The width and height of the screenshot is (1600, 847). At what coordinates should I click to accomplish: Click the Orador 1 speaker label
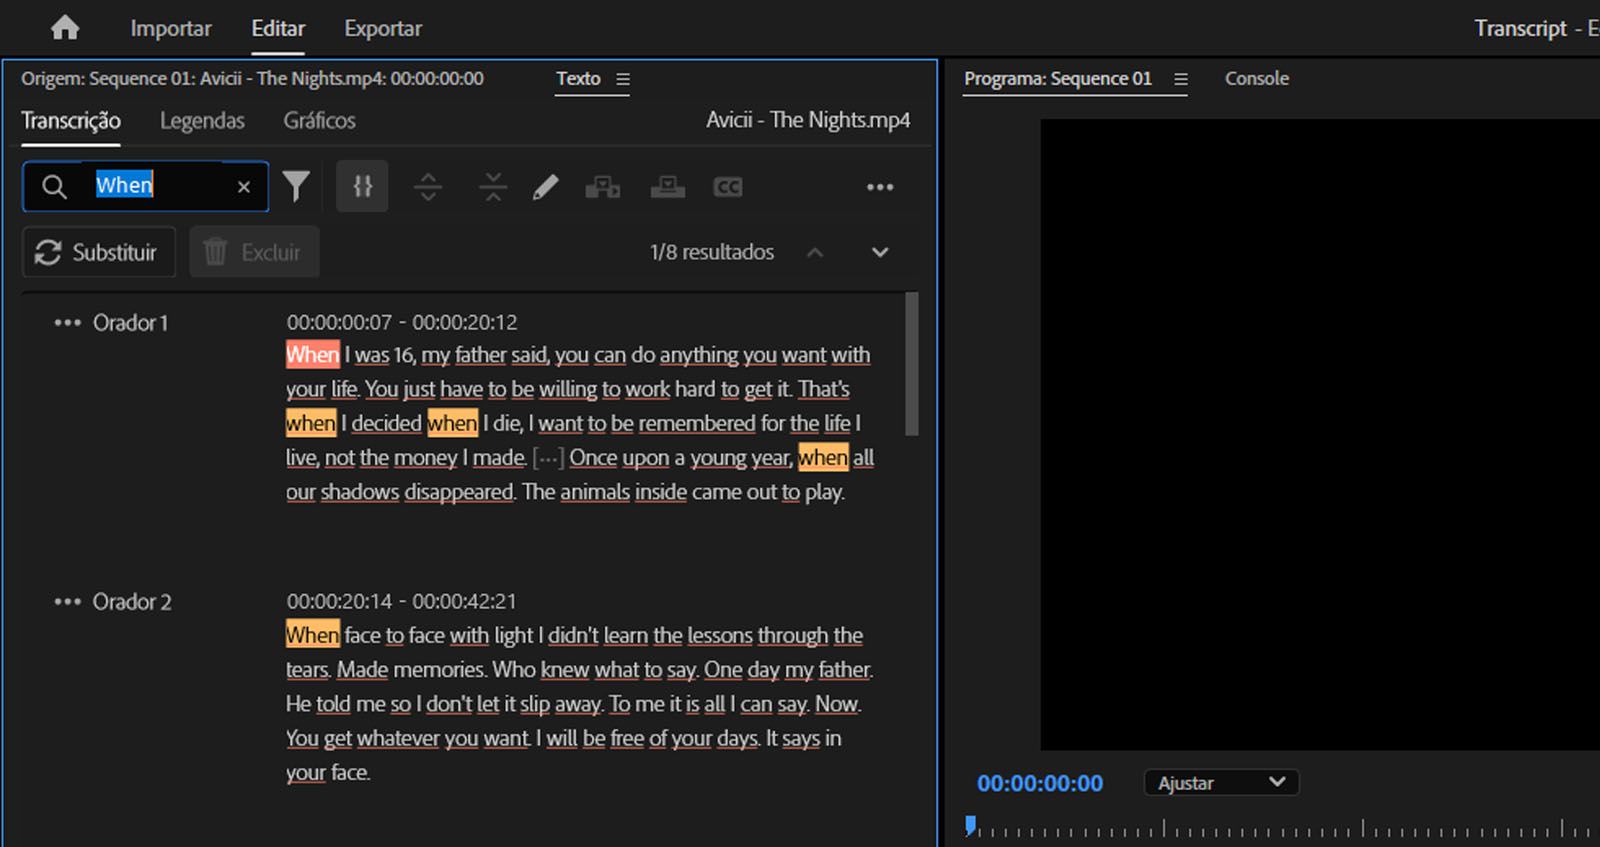click(x=131, y=323)
